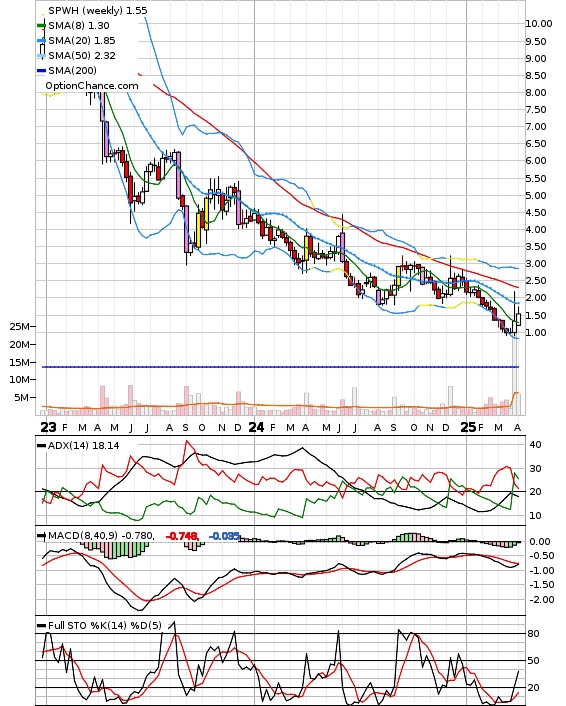Click the ADX 40 level axis label
Screen dimensions: 566x706
click(535, 444)
